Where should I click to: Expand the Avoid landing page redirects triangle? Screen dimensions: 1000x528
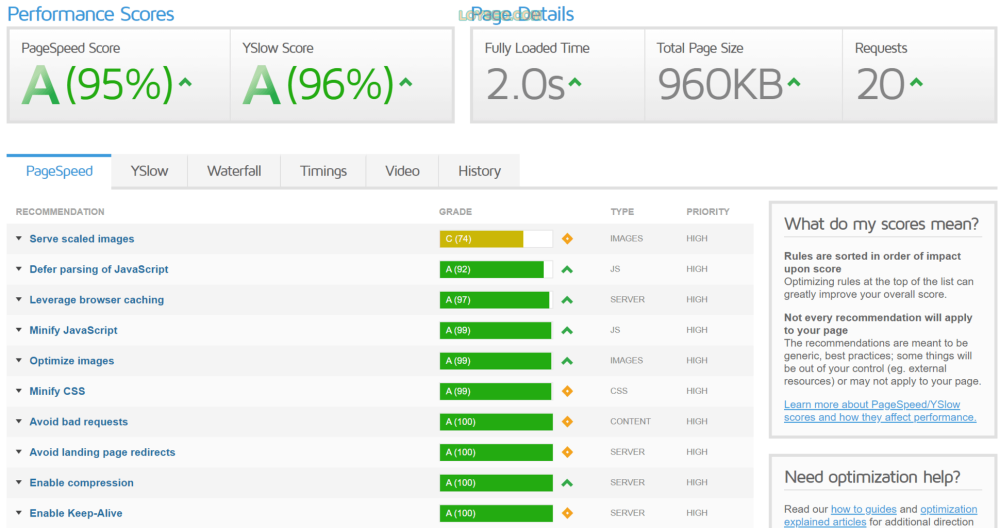[18, 452]
